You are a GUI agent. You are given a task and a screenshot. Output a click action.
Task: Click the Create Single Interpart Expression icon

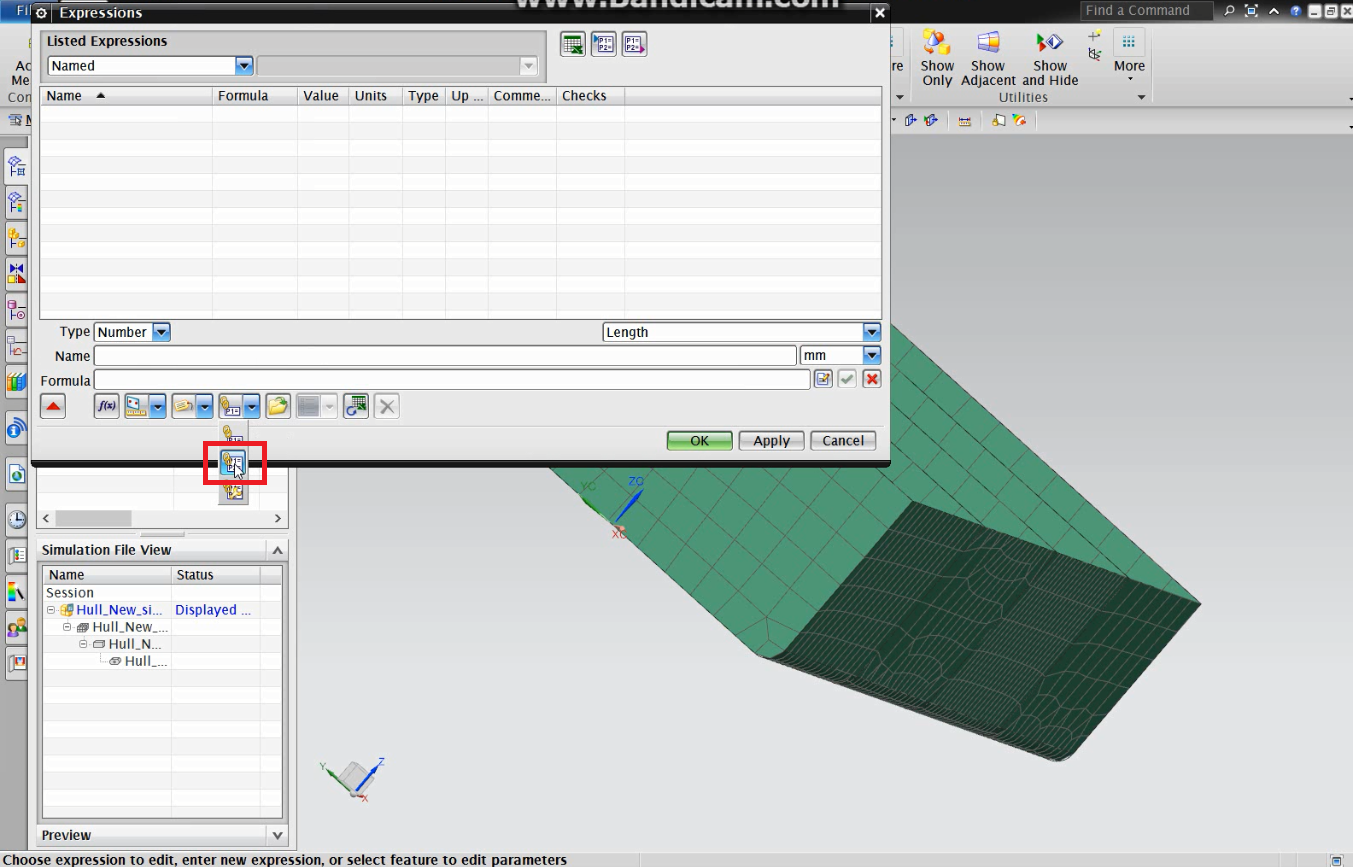point(230,406)
